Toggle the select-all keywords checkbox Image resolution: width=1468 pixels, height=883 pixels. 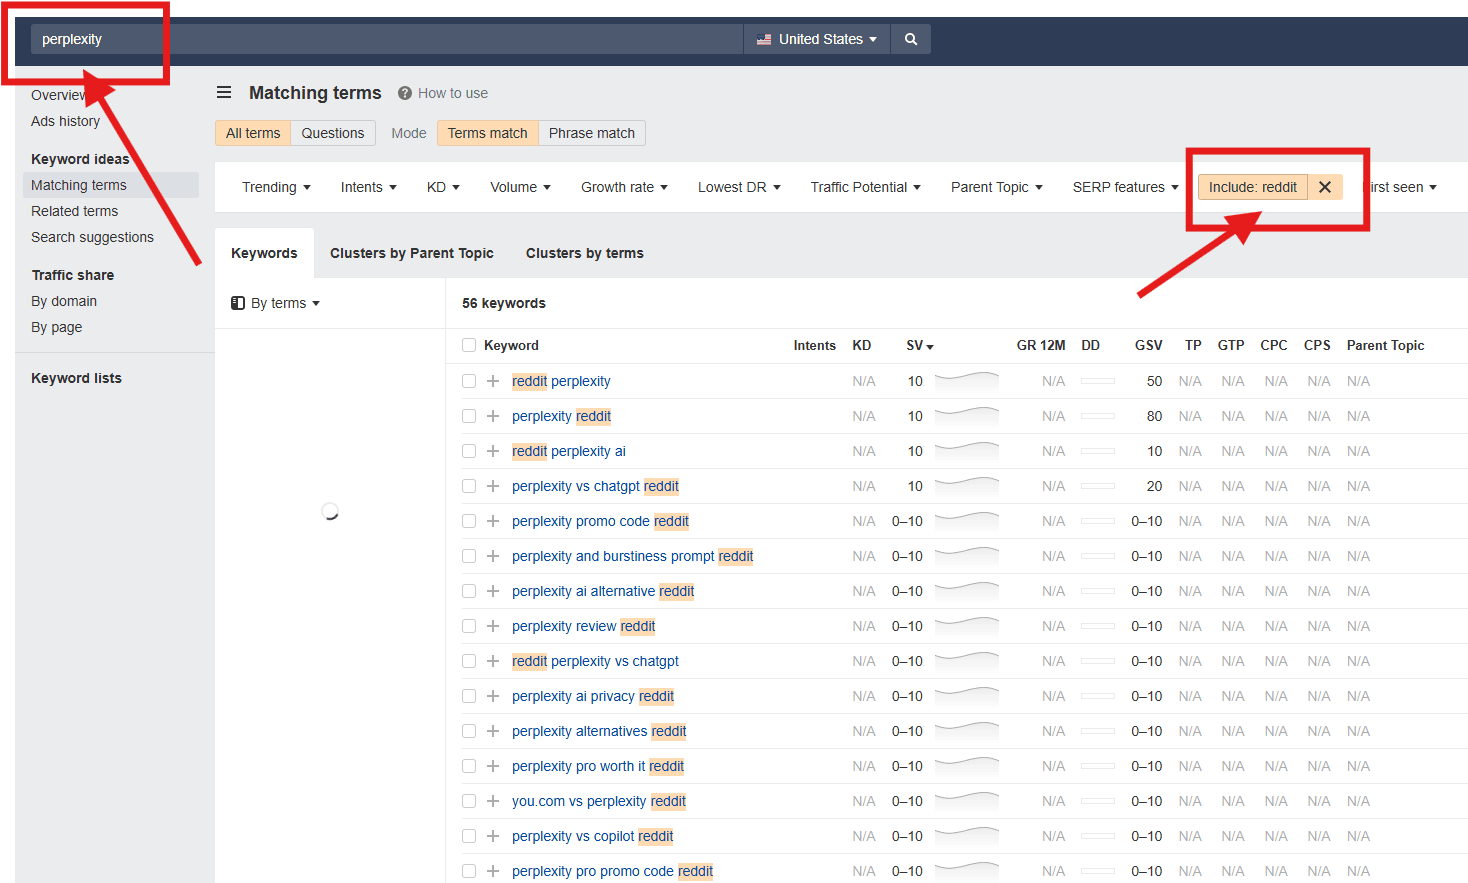pos(469,345)
